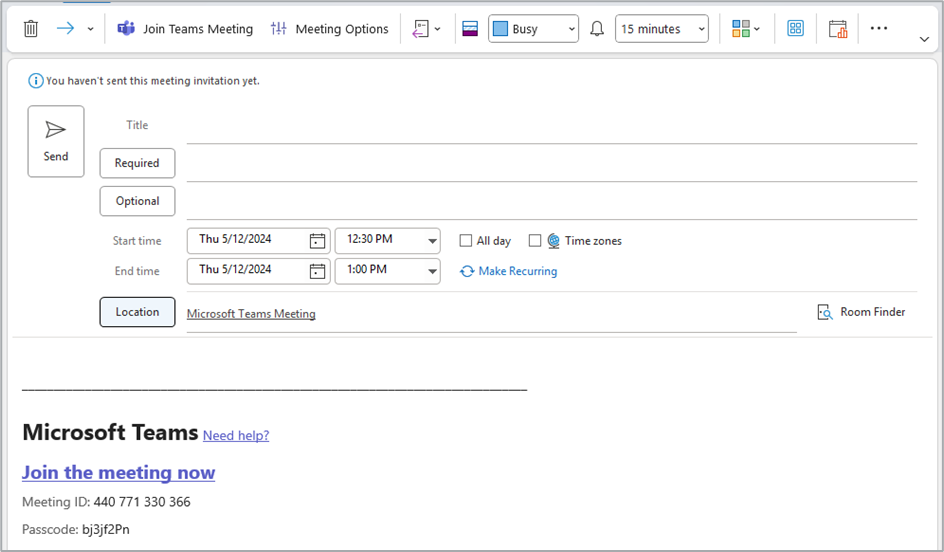Click the Microsoft Teams heading
The height and width of the screenshot is (552, 944).
pos(110,432)
